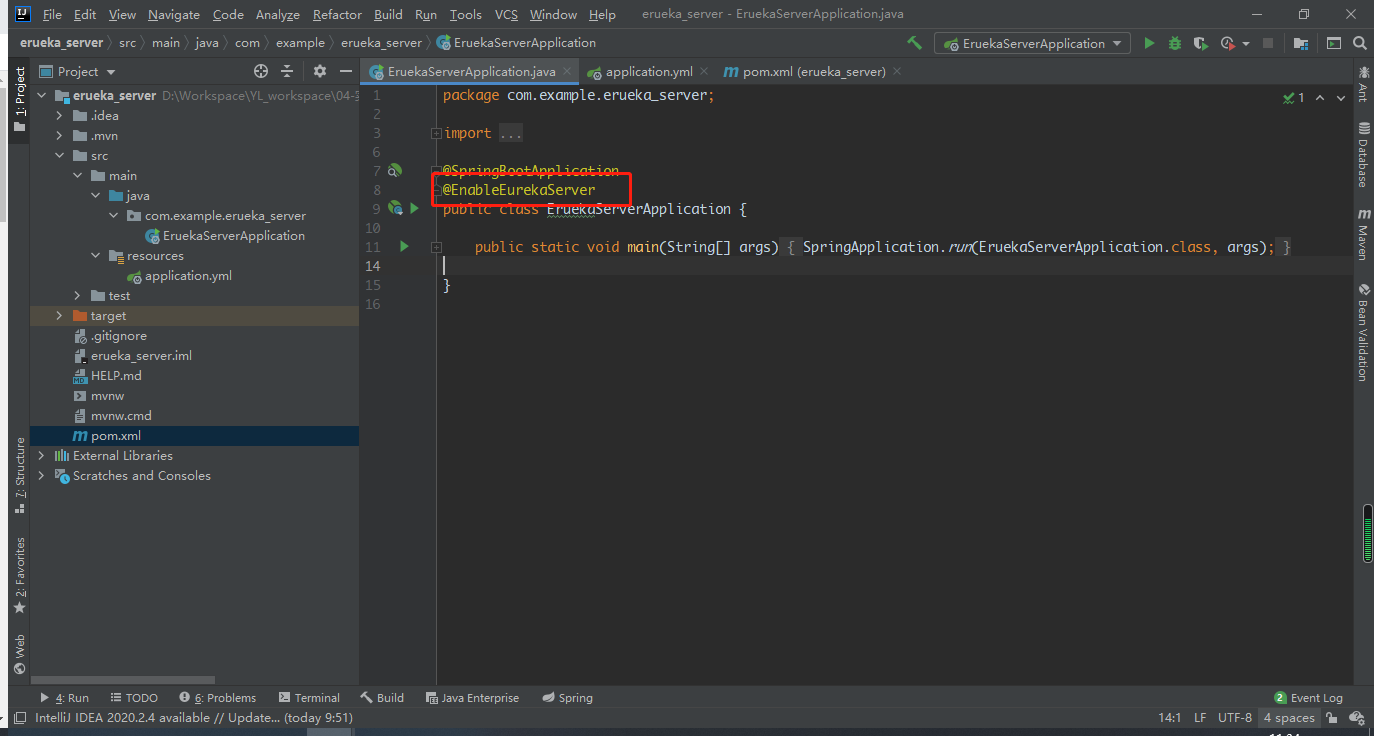Toggle the 7: Structure side tool window
Viewport: 1374px width, 736px height.
click(x=19, y=476)
